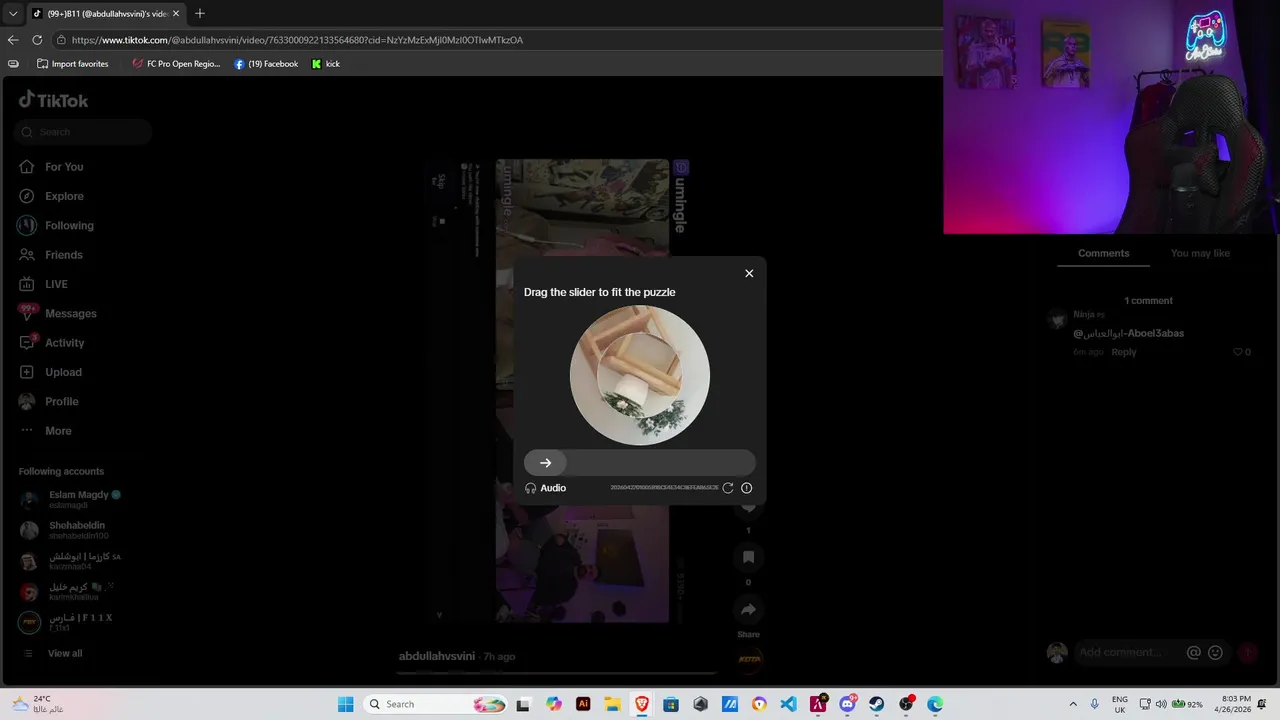Focus the TikTok search box
1280x720 pixels.
[83, 132]
